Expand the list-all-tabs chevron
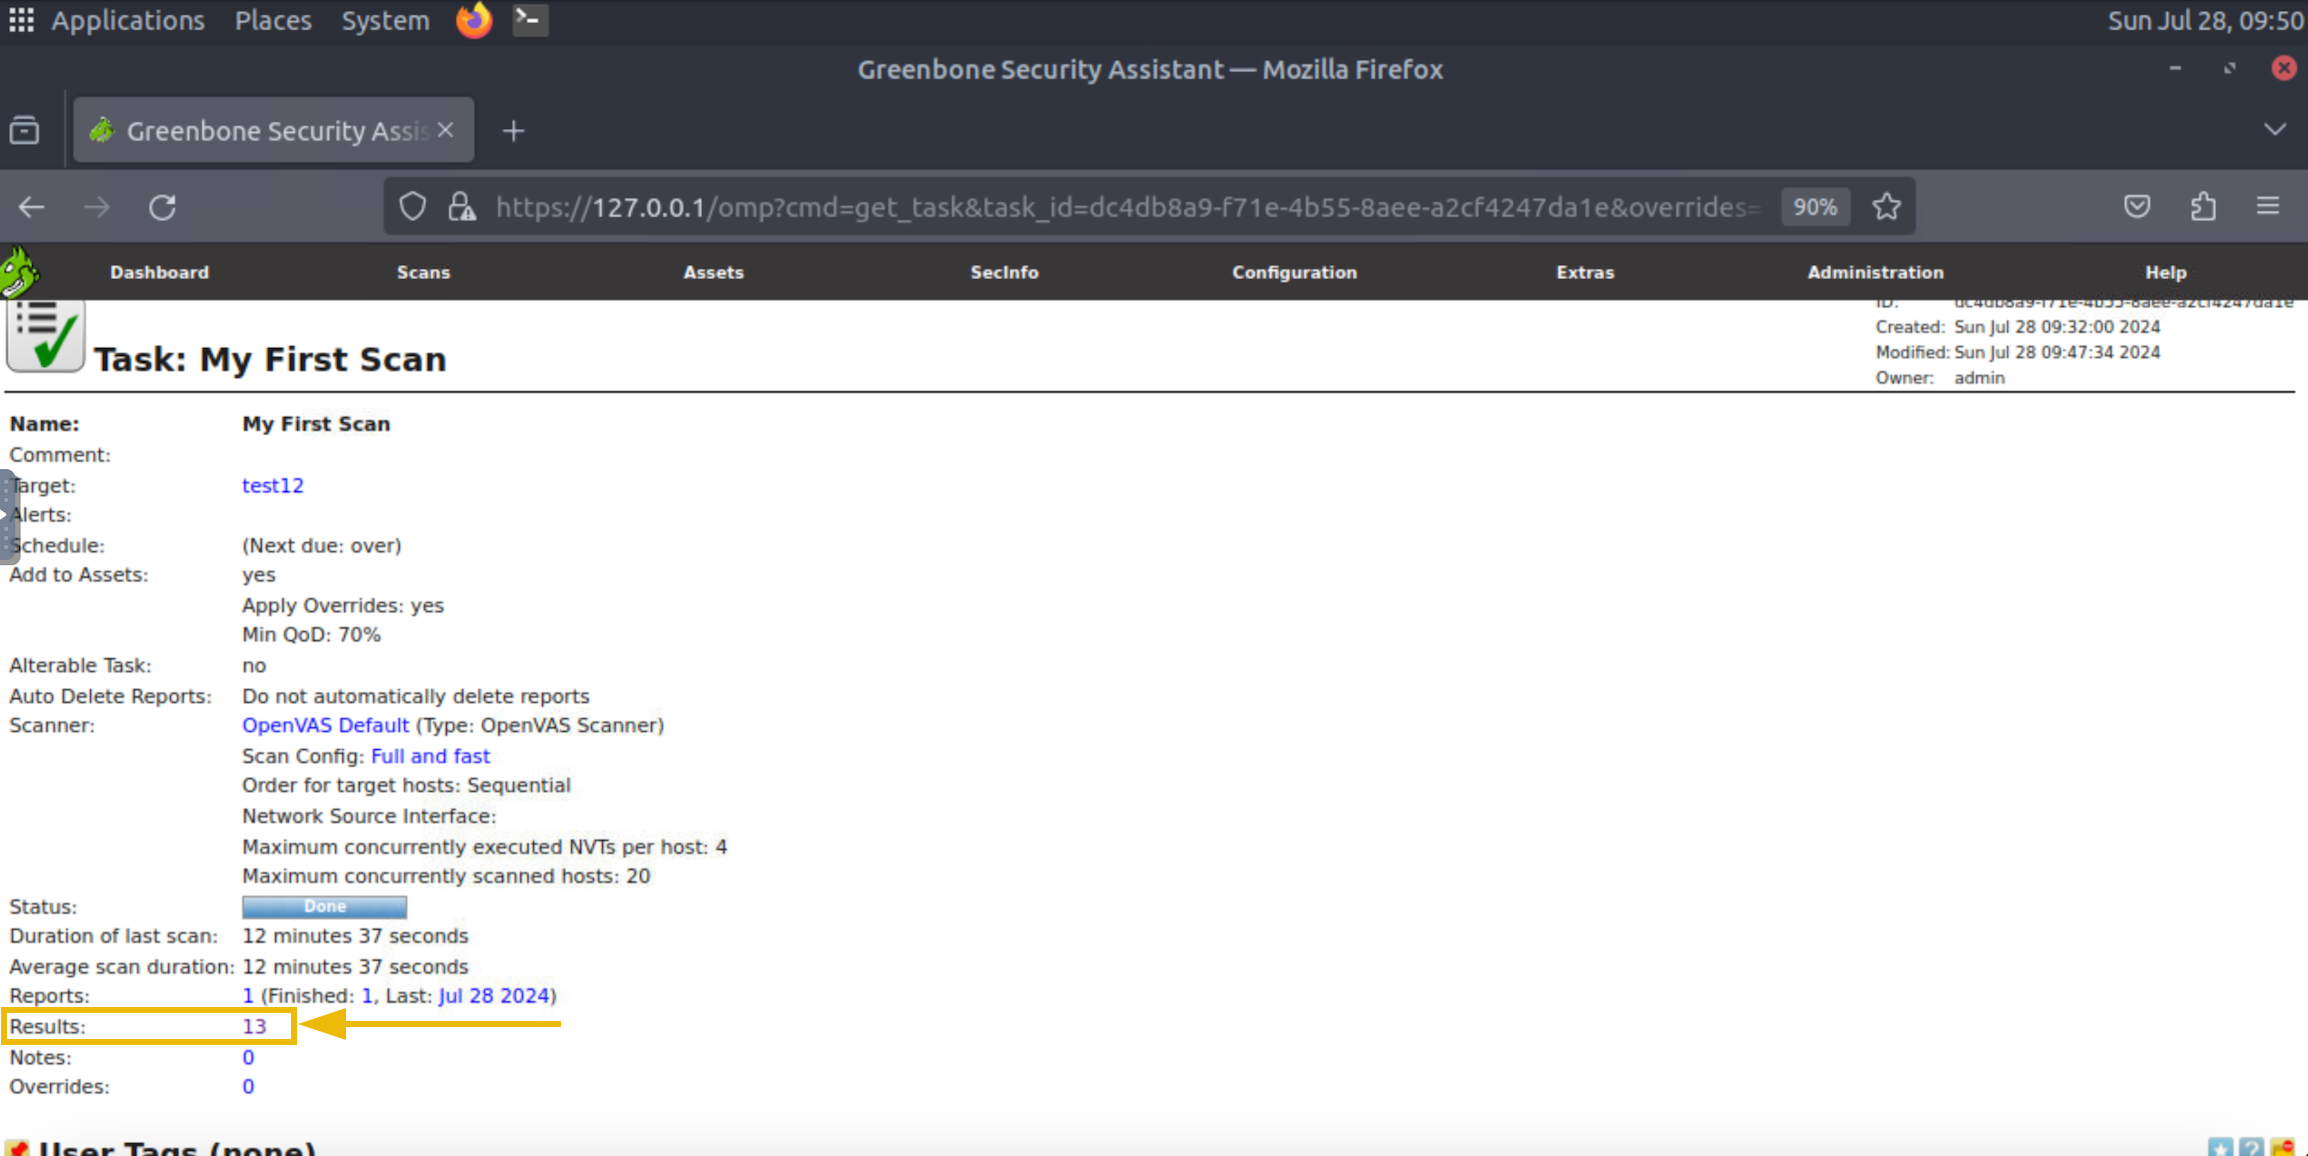This screenshot has height=1156, width=2308. (2274, 129)
